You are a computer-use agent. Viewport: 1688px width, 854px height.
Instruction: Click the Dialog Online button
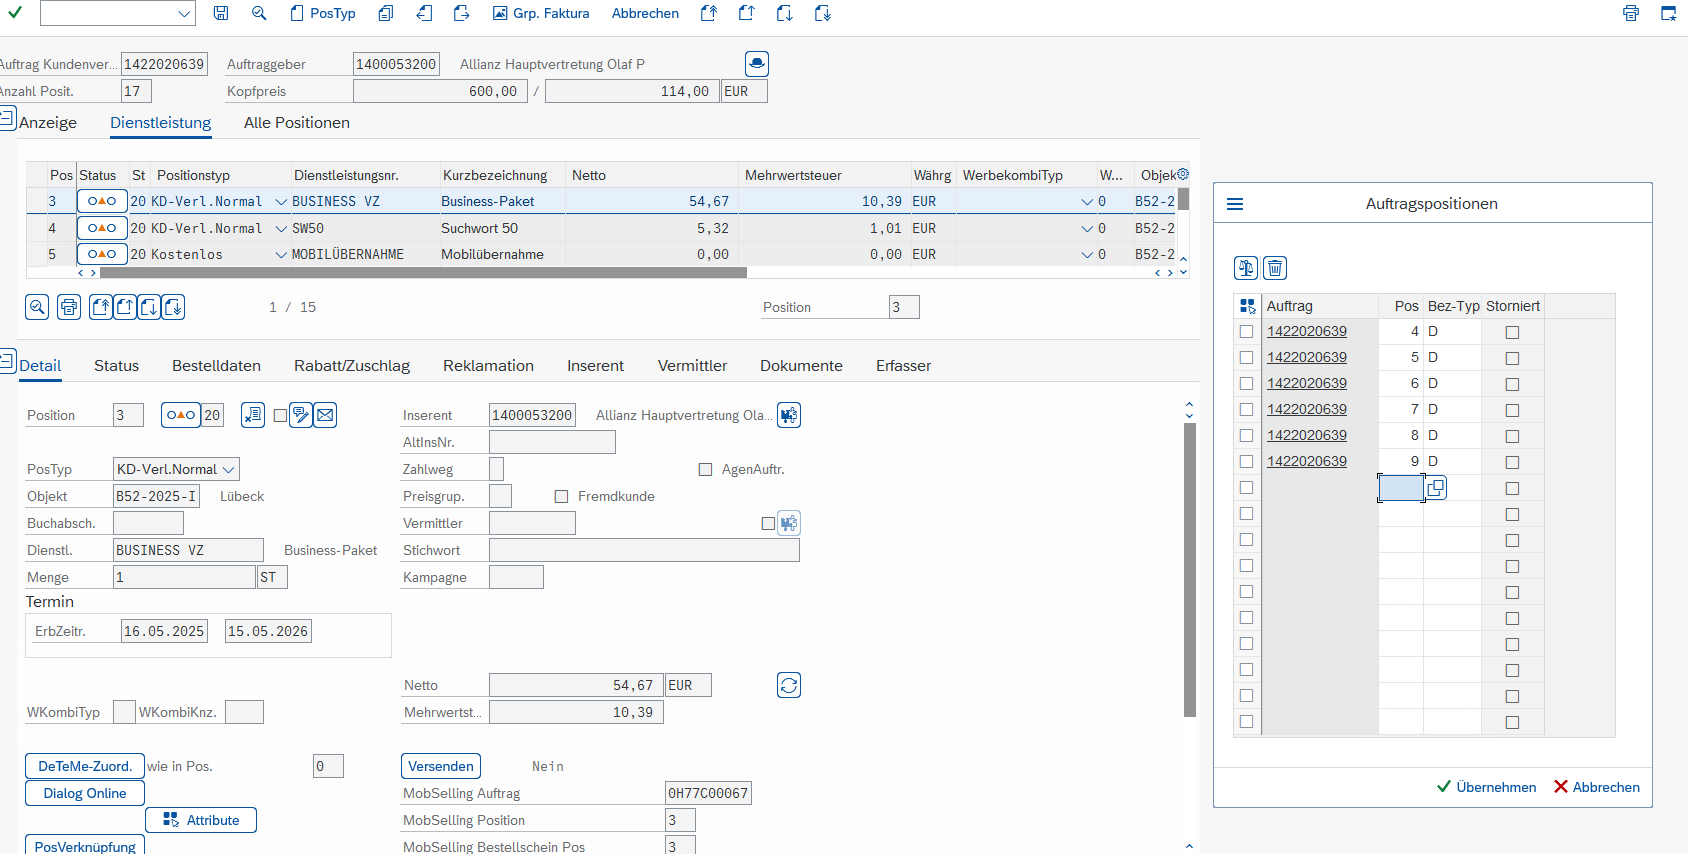[85, 793]
